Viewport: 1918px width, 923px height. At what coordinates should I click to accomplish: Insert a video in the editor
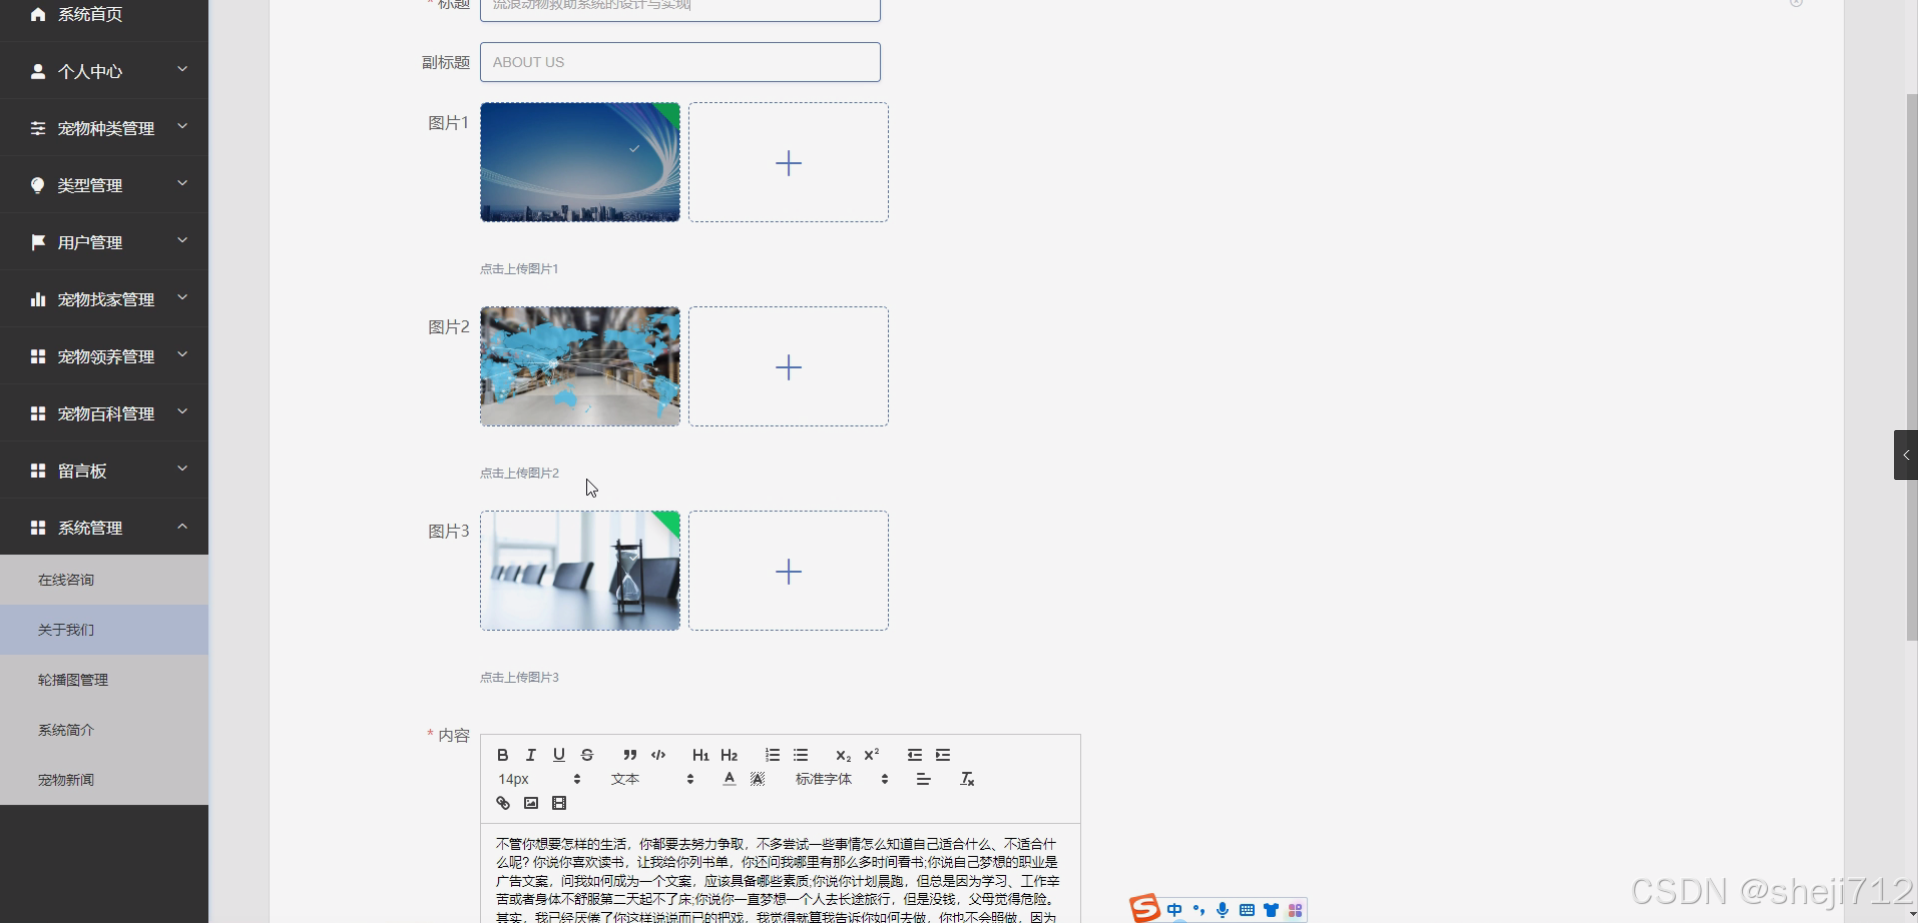(559, 803)
